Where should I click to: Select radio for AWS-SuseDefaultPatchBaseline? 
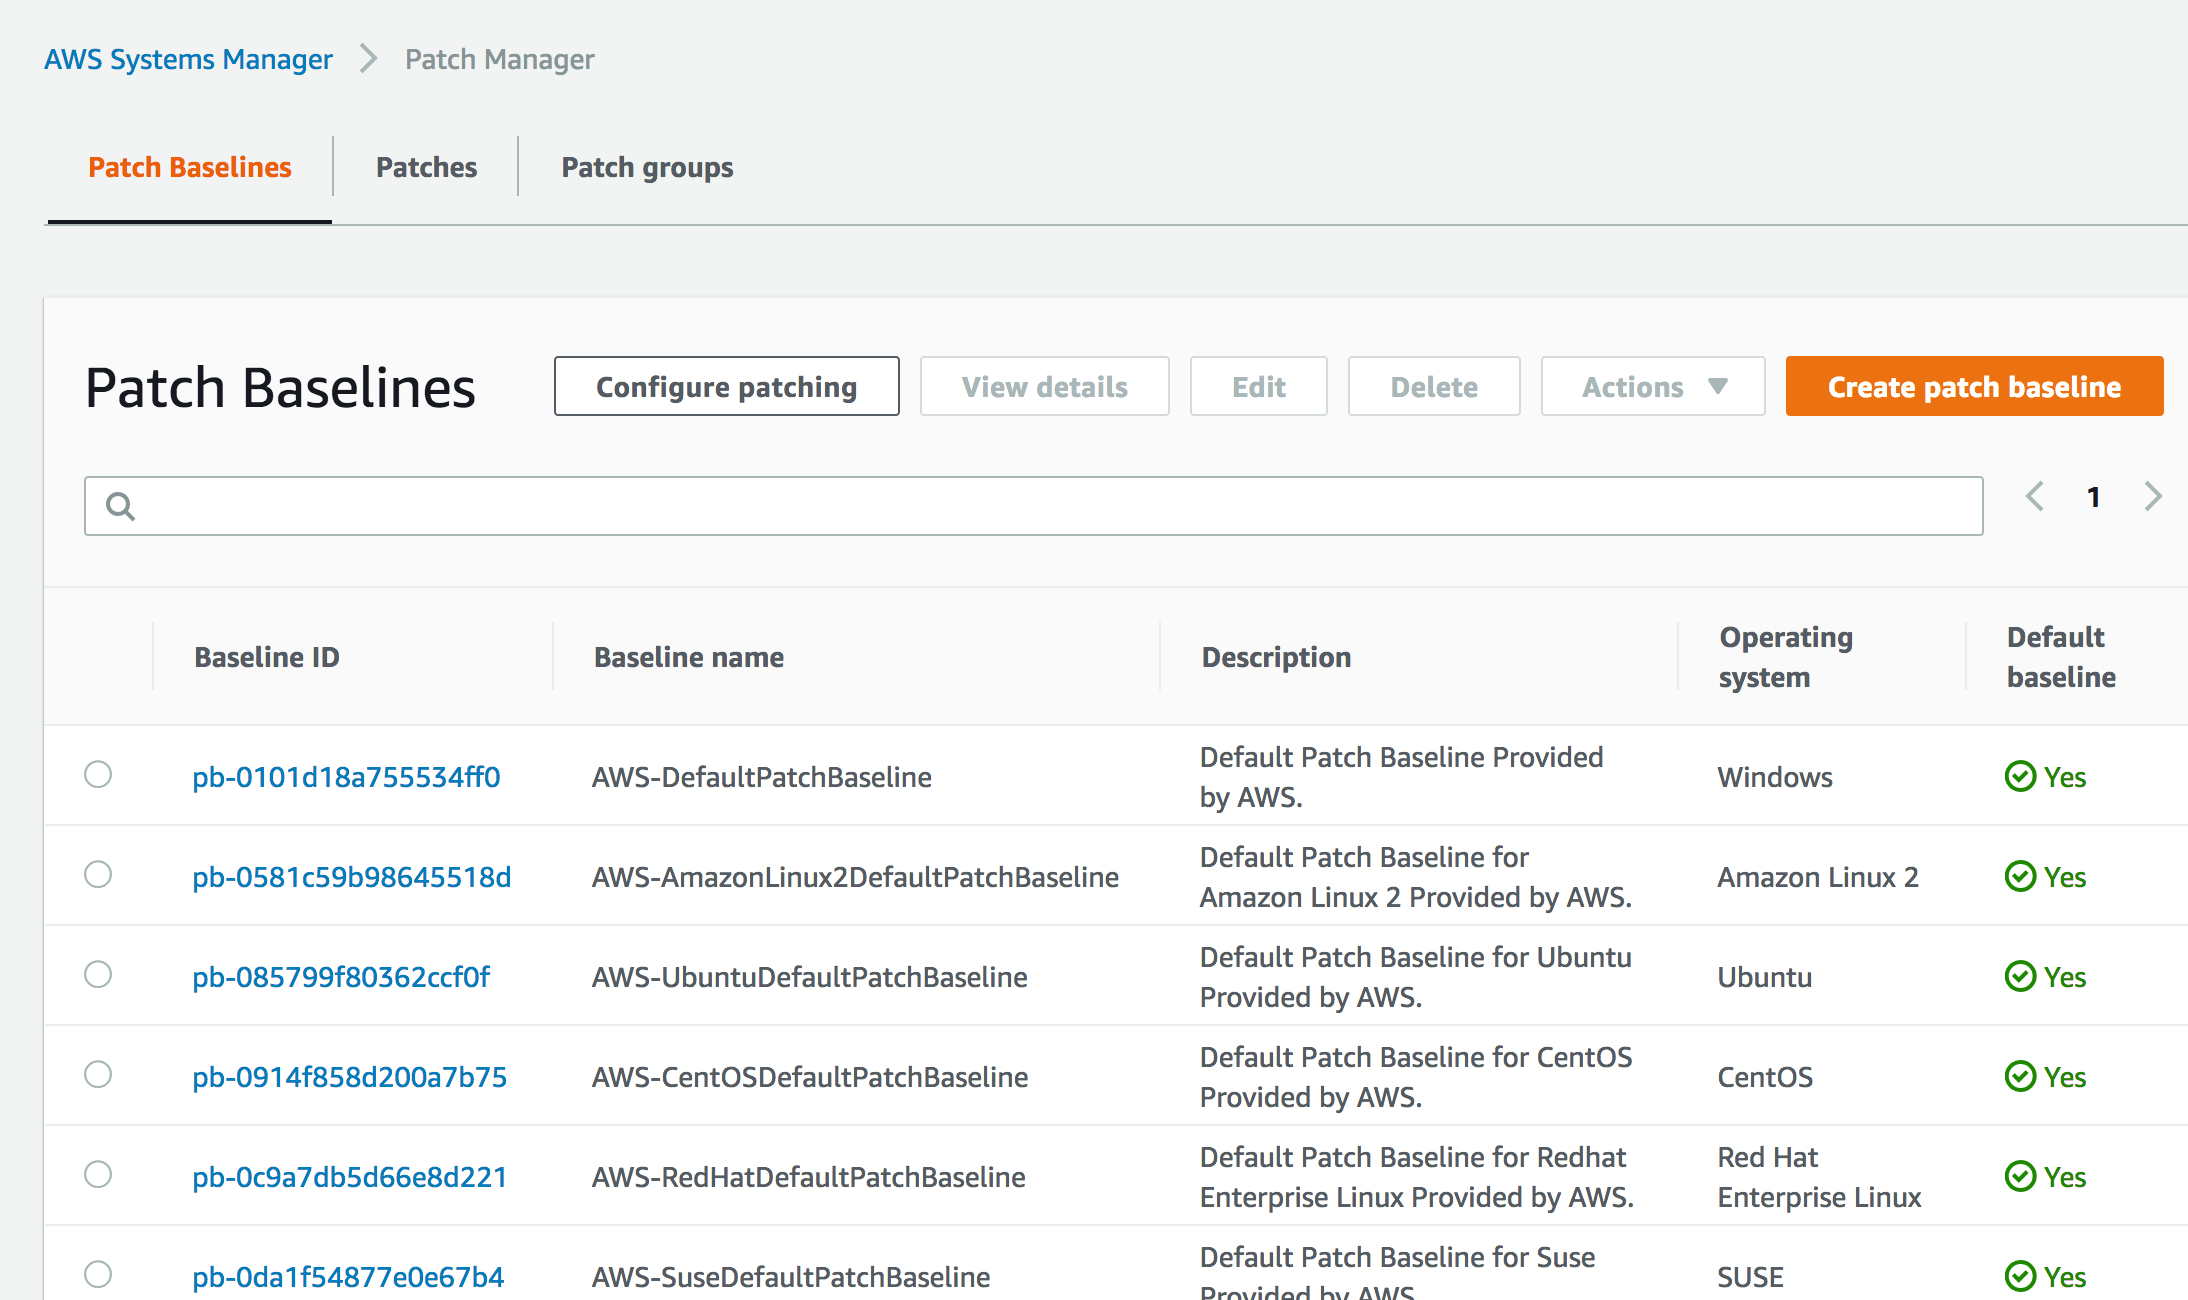(x=98, y=1275)
